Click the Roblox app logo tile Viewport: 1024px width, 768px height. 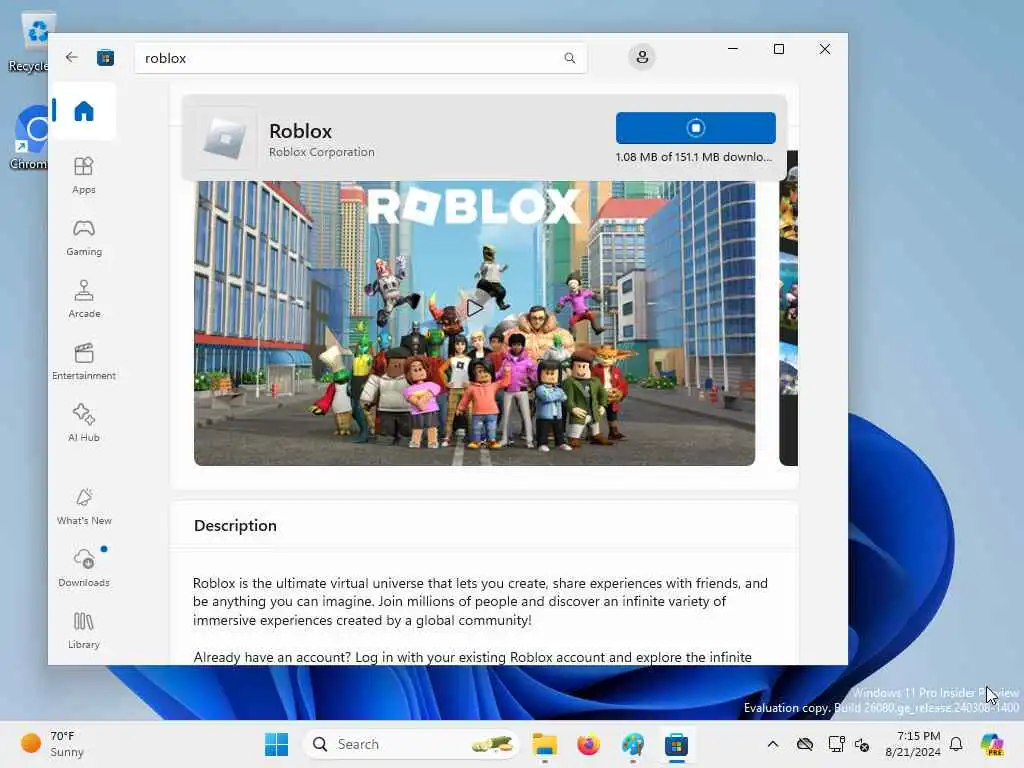[x=224, y=138]
